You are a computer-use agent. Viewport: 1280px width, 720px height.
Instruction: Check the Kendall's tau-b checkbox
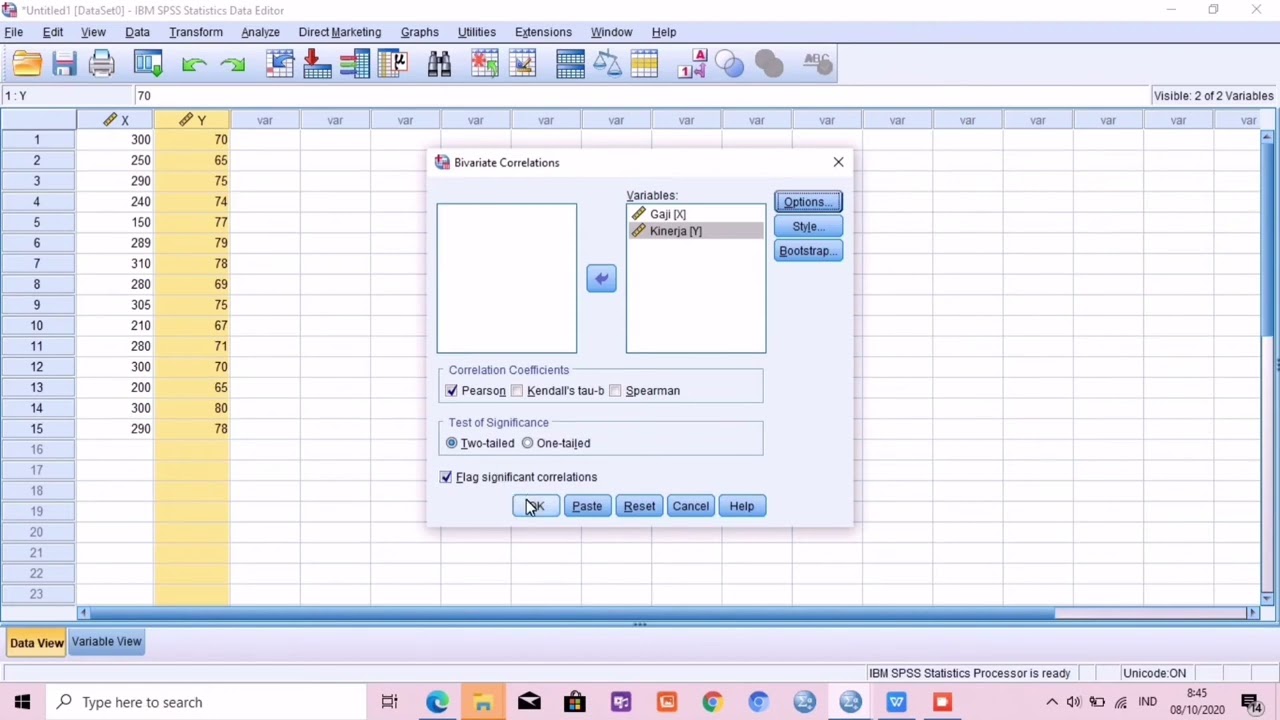(516, 391)
